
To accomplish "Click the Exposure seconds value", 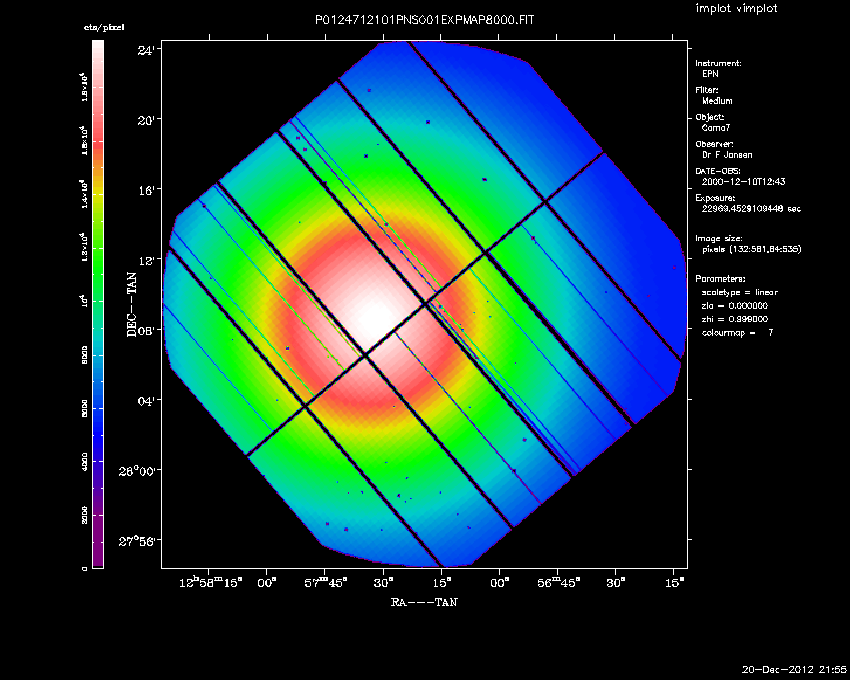I will tap(751, 209).
